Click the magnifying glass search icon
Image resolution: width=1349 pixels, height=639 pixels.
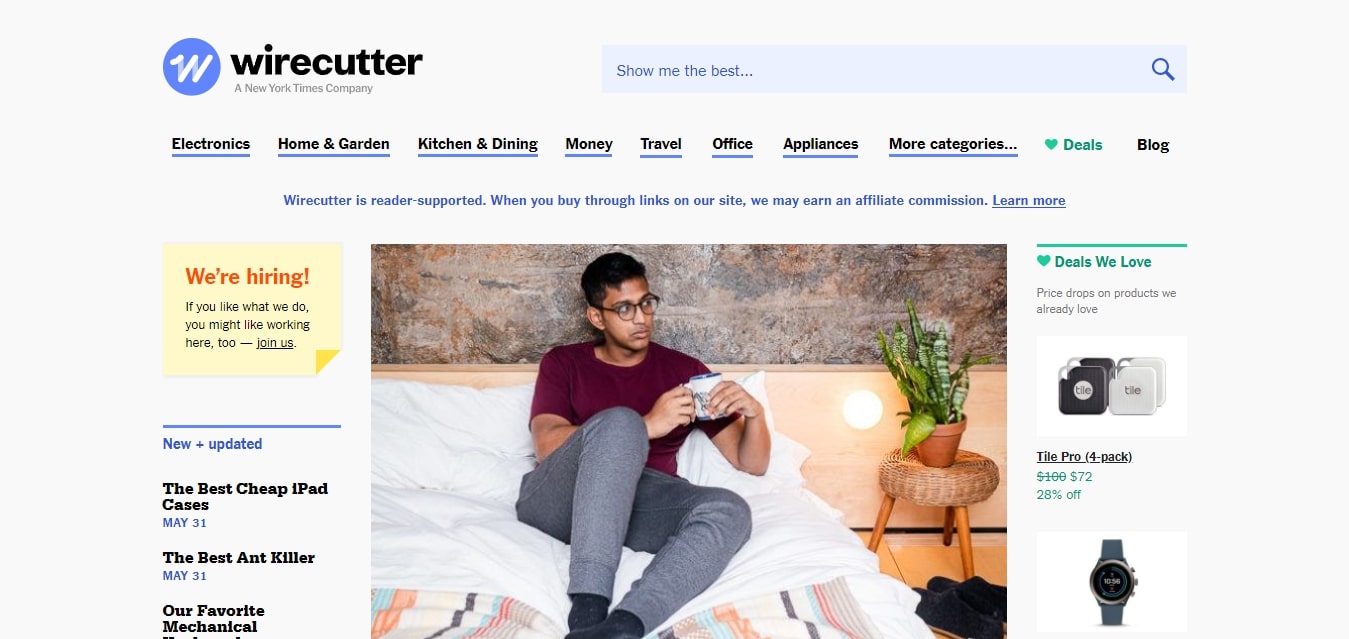pos(1162,69)
